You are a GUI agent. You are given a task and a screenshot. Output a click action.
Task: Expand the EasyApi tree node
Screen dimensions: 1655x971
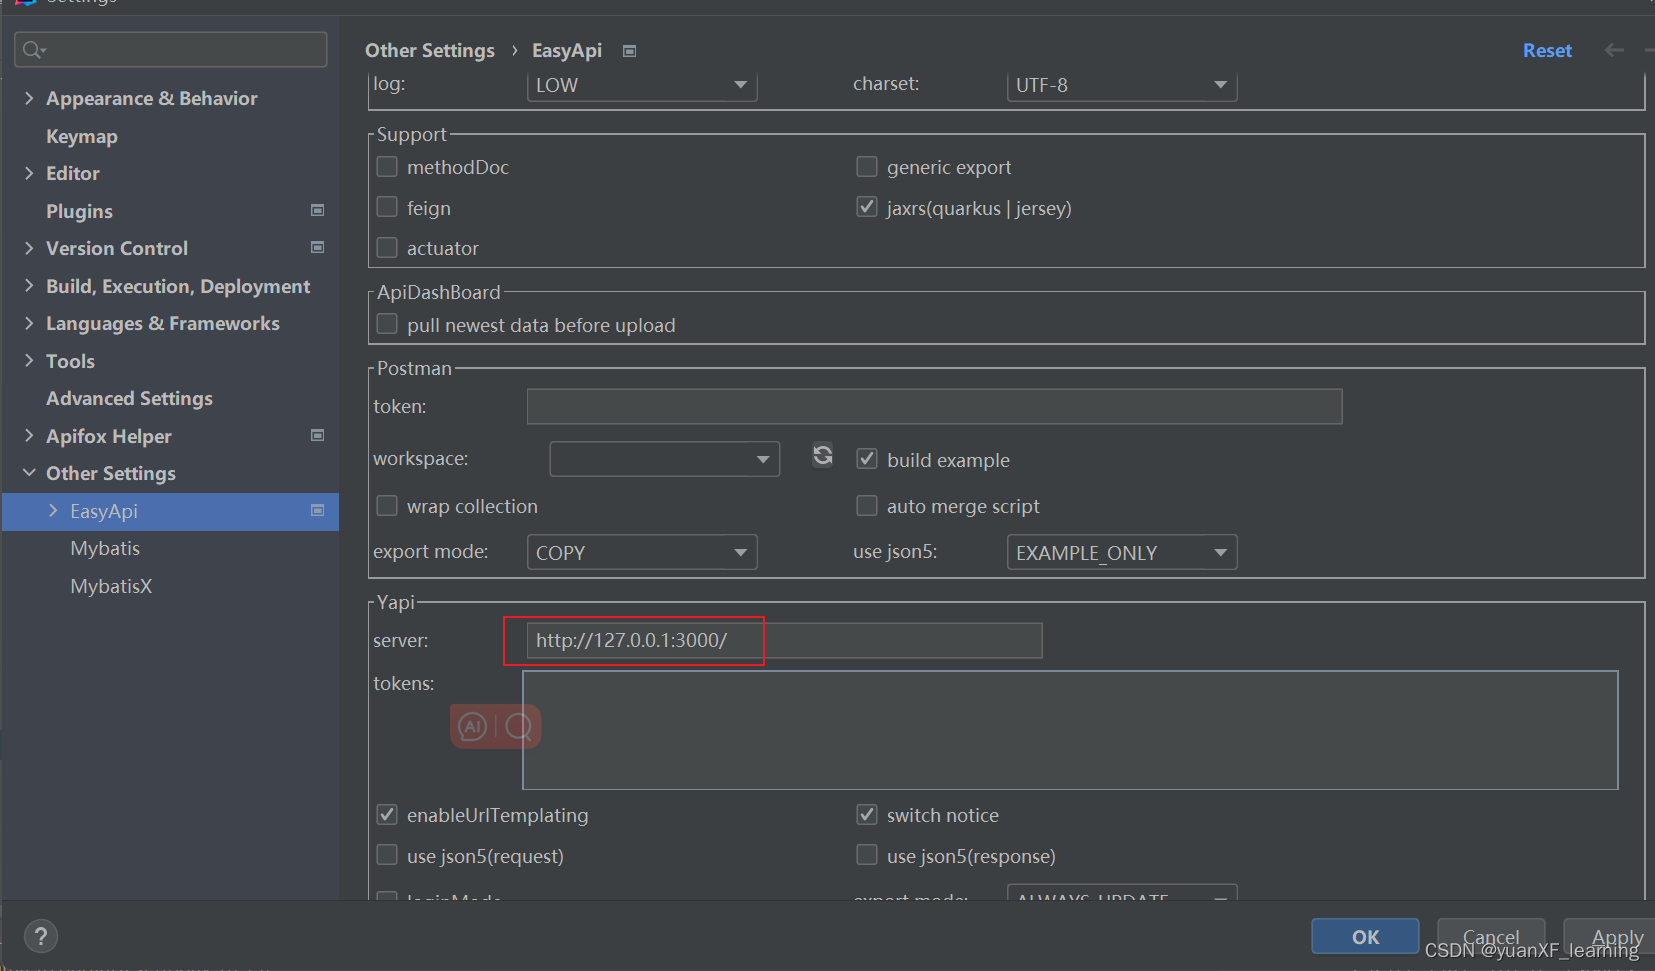click(x=53, y=511)
